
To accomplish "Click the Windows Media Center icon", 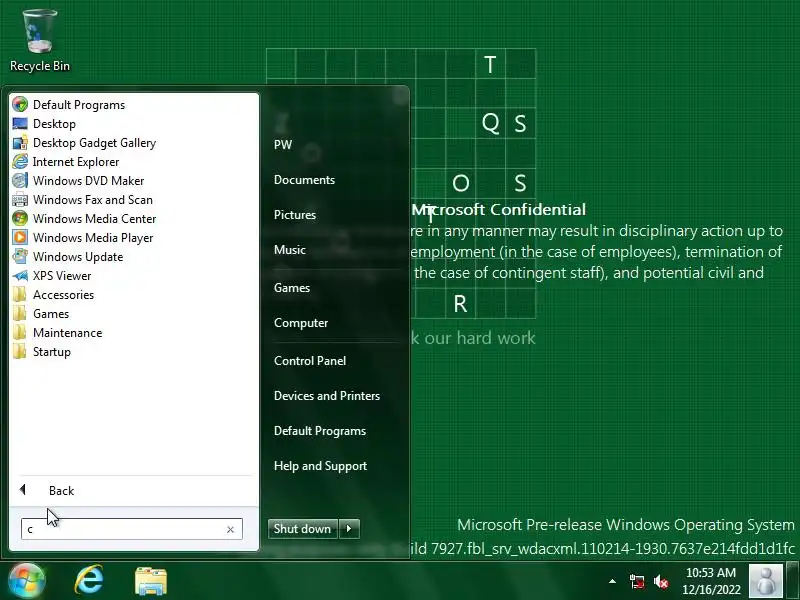I will [20, 218].
